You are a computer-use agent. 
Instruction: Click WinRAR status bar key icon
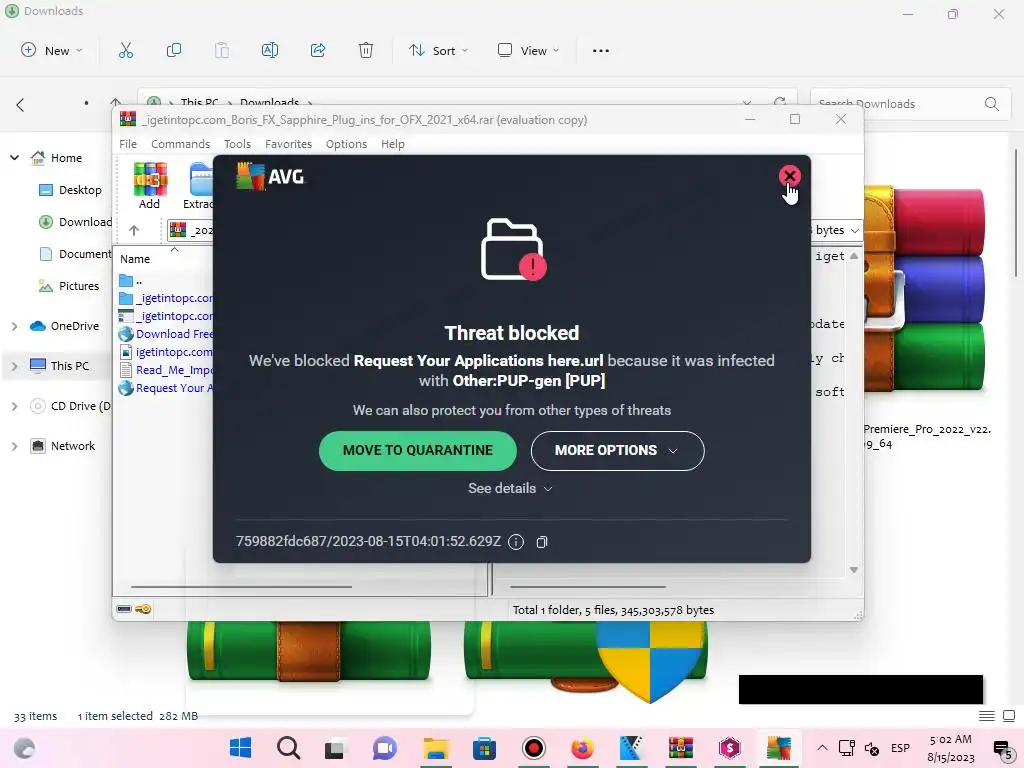[x=144, y=609]
